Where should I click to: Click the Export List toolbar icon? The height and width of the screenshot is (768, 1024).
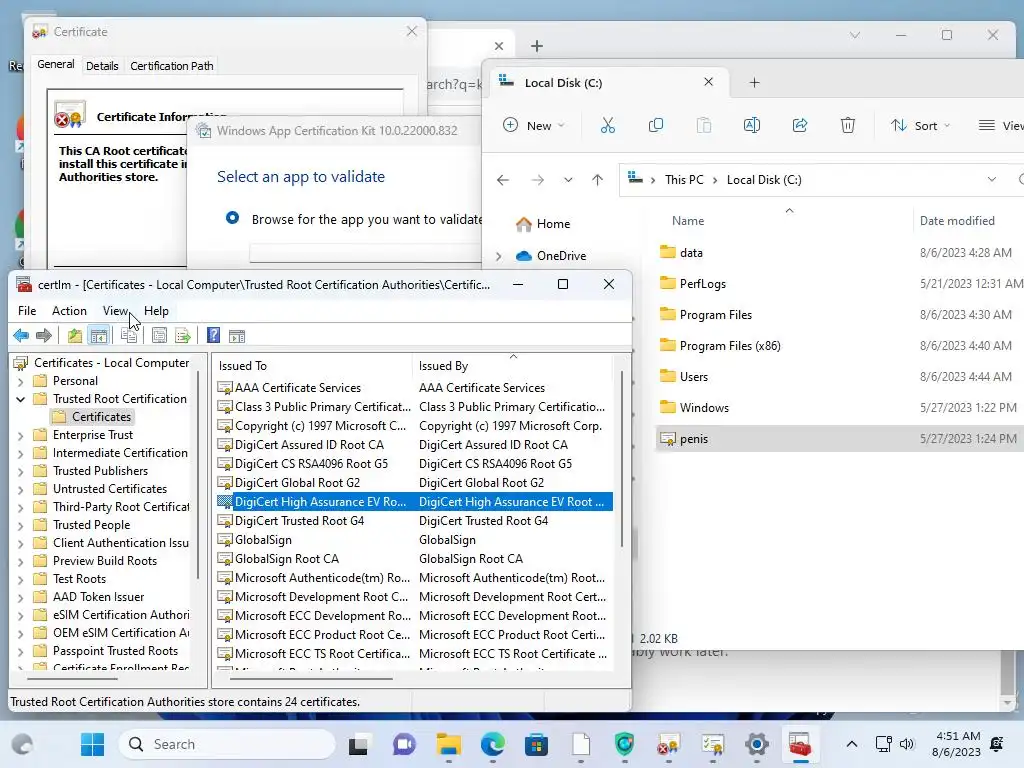[x=183, y=336]
